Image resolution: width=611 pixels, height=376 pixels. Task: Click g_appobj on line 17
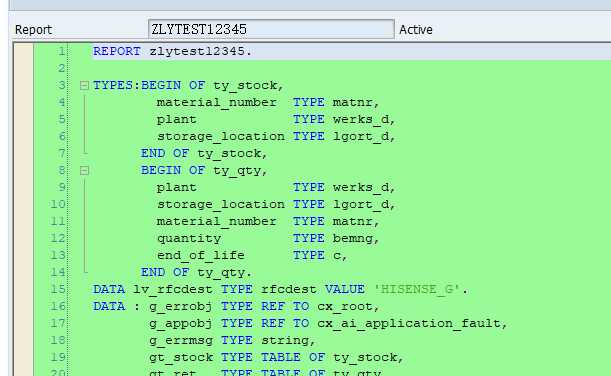181,324
